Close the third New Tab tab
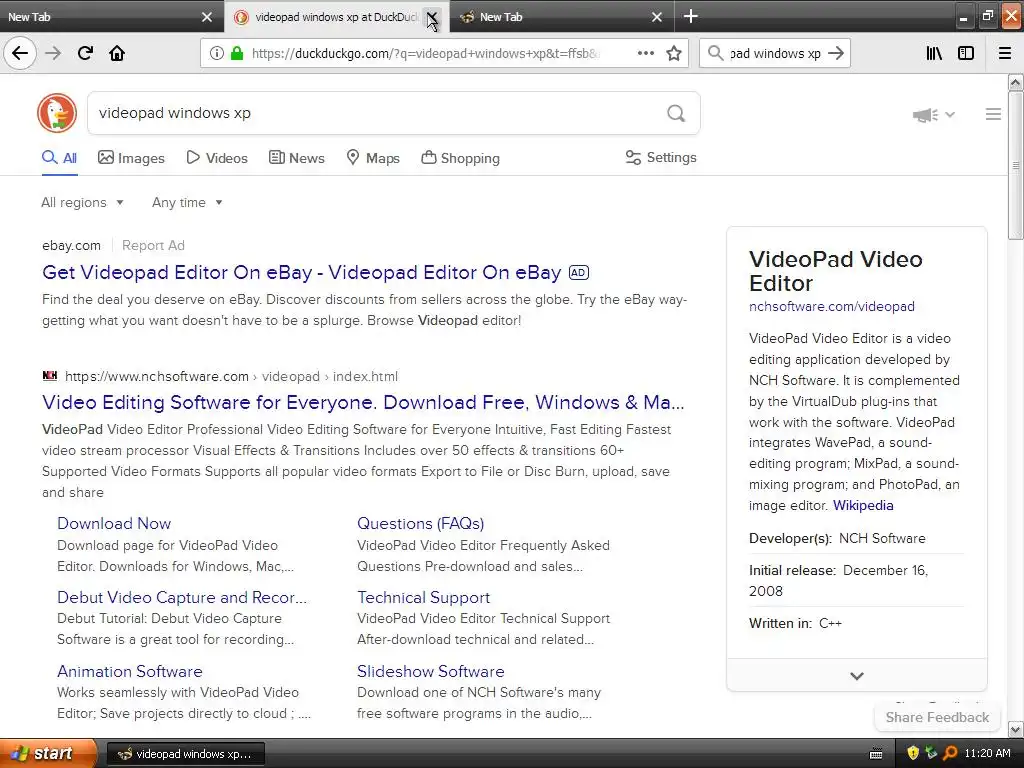This screenshot has width=1024, height=768. point(657,17)
